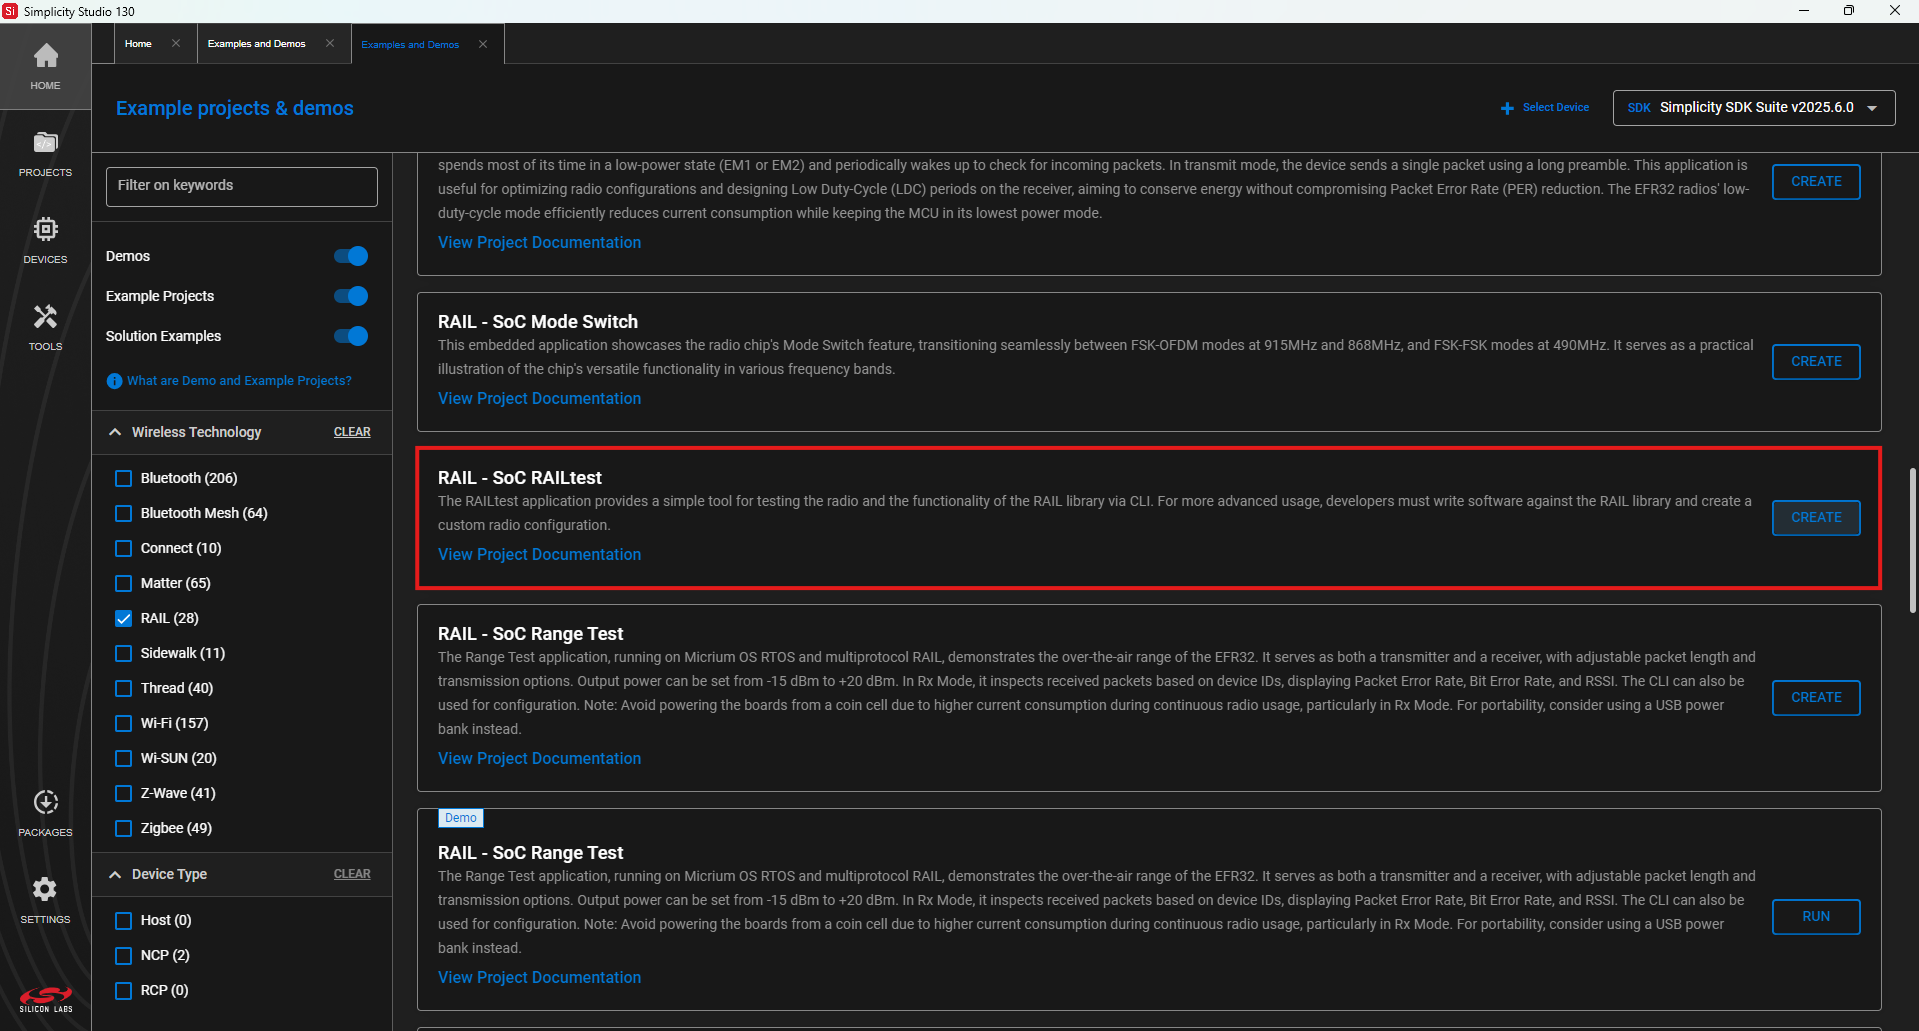Uncheck the RAIL (28) checkbox

pos(124,619)
